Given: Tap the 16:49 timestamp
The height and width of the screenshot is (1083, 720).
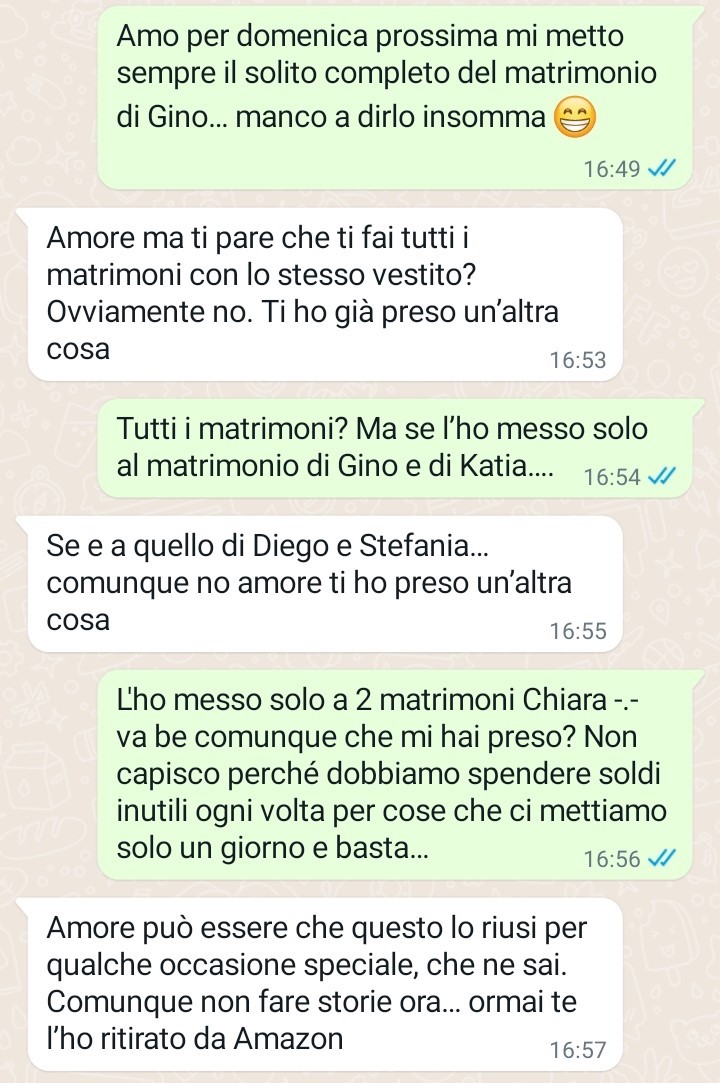Looking at the screenshot, I should click(612, 169).
